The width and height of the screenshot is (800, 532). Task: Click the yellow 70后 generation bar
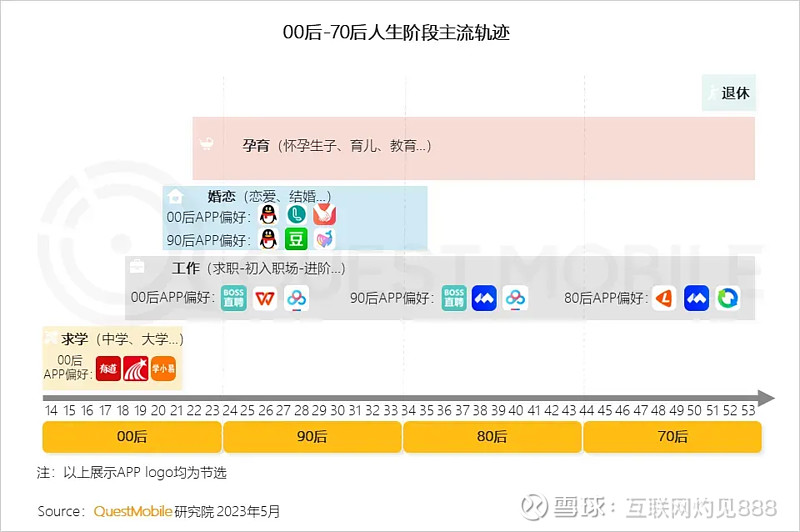(672, 437)
